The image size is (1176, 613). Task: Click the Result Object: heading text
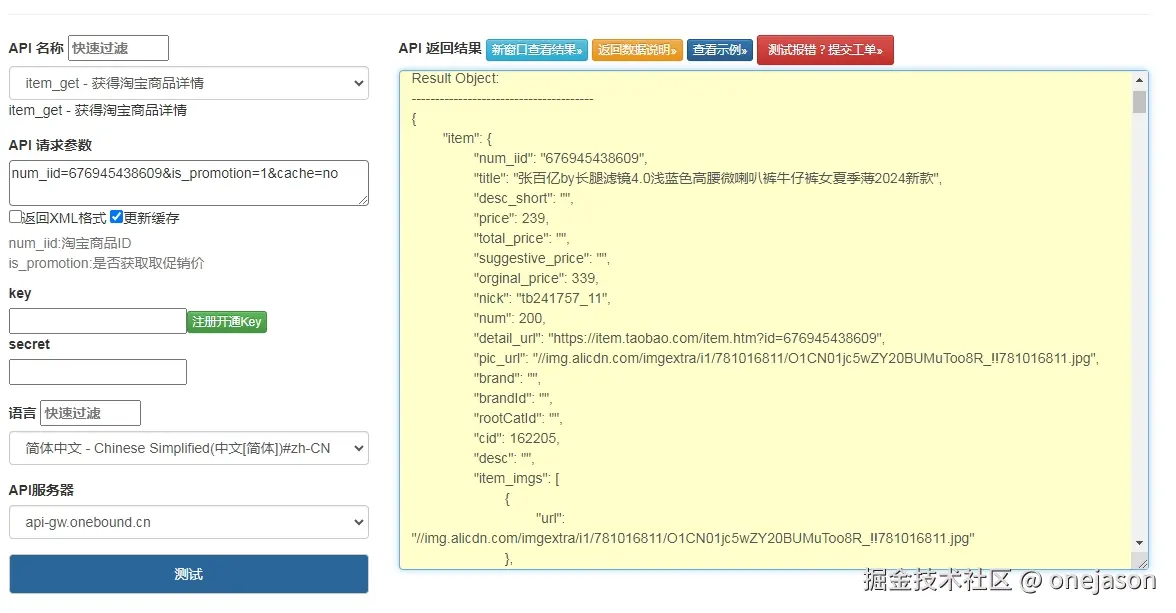(x=455, y=79)
